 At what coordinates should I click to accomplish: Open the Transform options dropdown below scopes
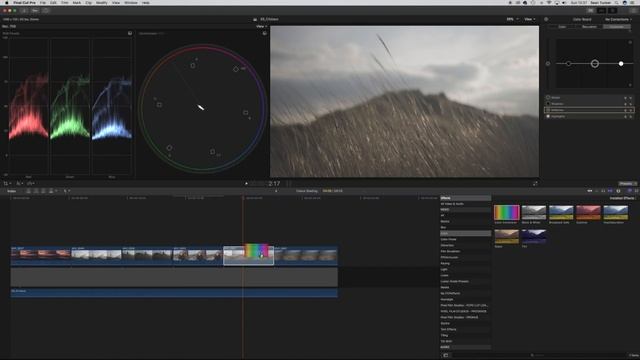(7, 184)
